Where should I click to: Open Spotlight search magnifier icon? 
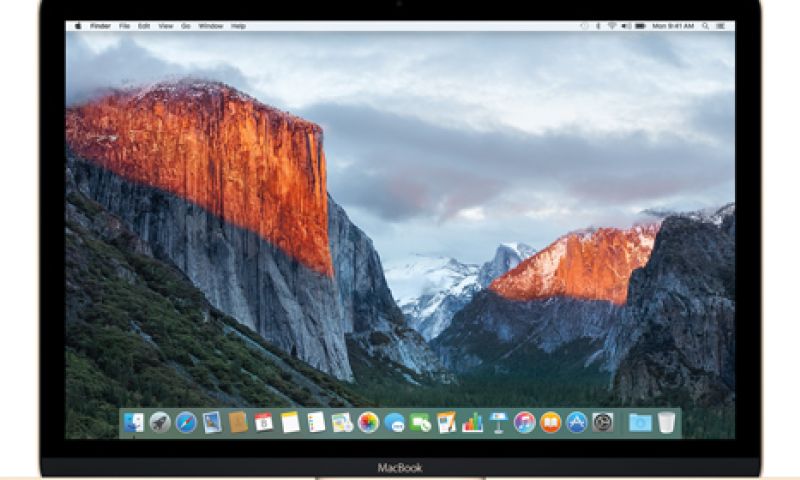point(706,26)
